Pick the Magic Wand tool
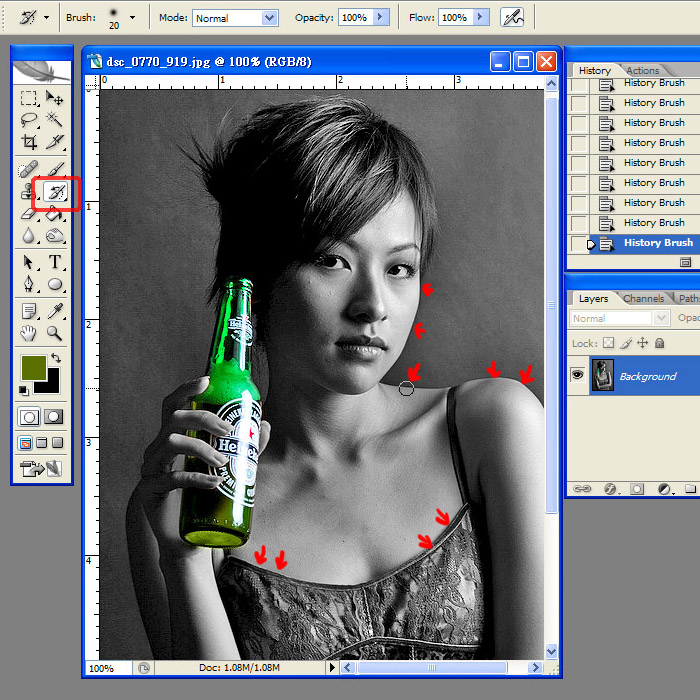This screenshot has width=700, height=700. pyautogui.click(x=56, y=120)
